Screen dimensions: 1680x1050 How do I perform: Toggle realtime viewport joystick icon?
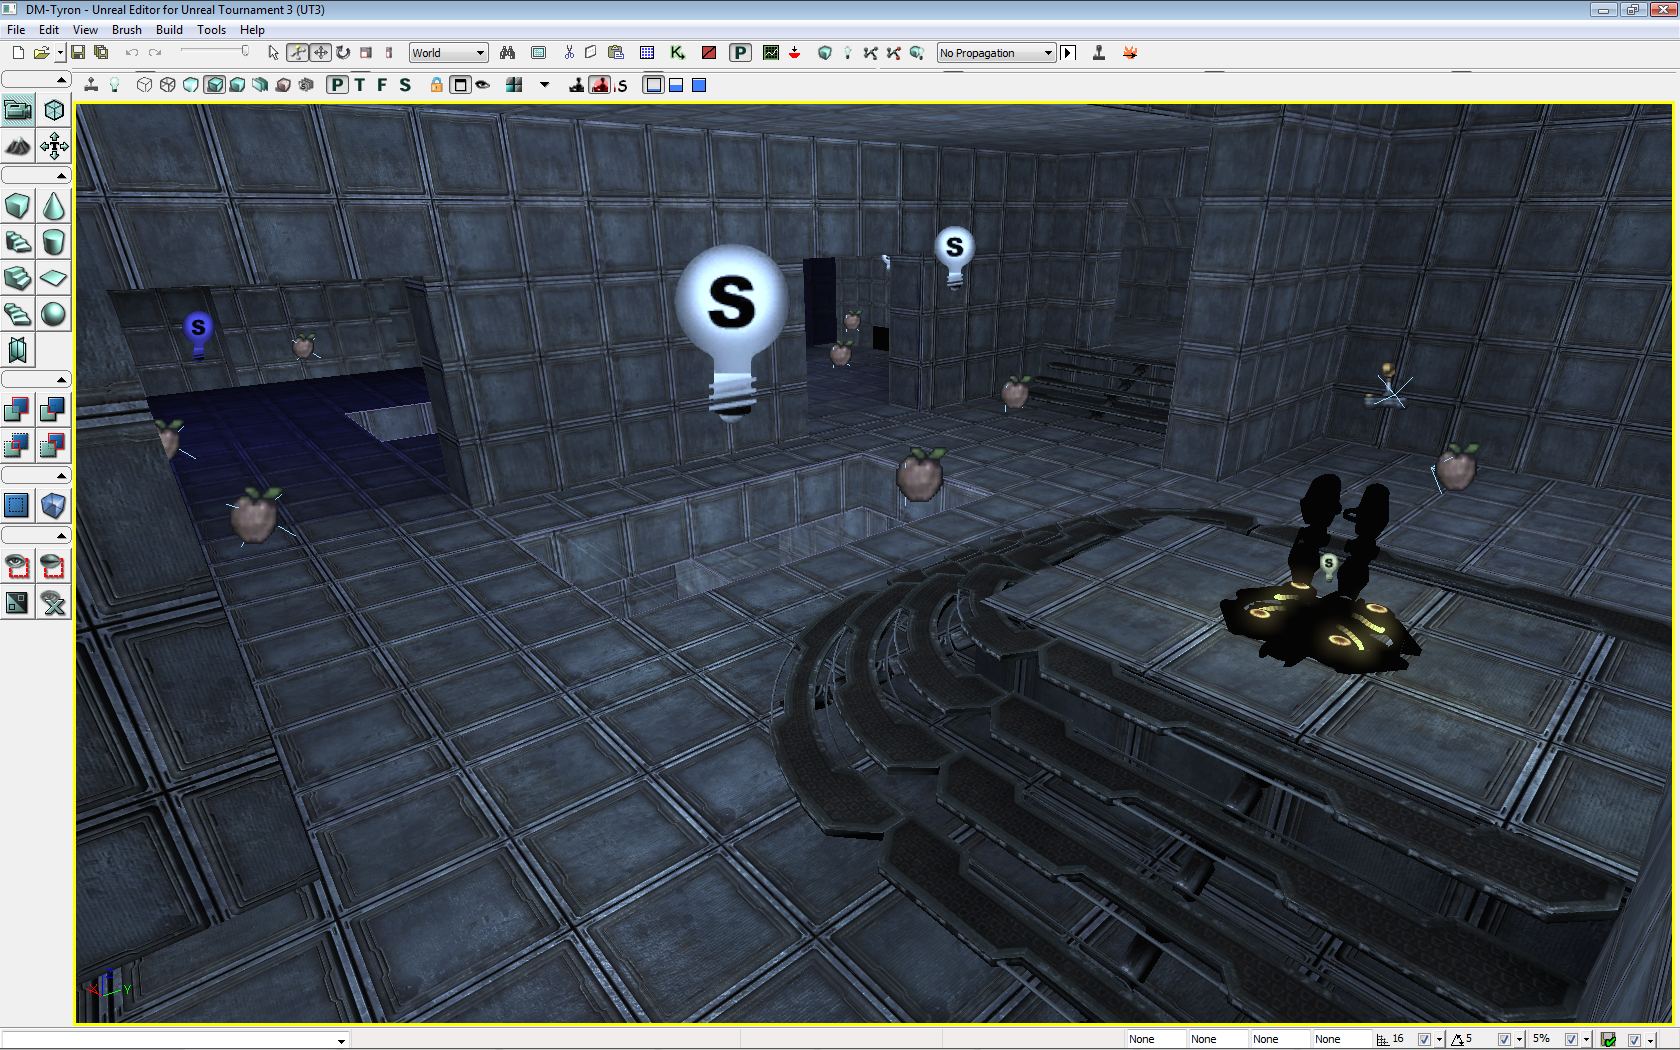point(91,85)
